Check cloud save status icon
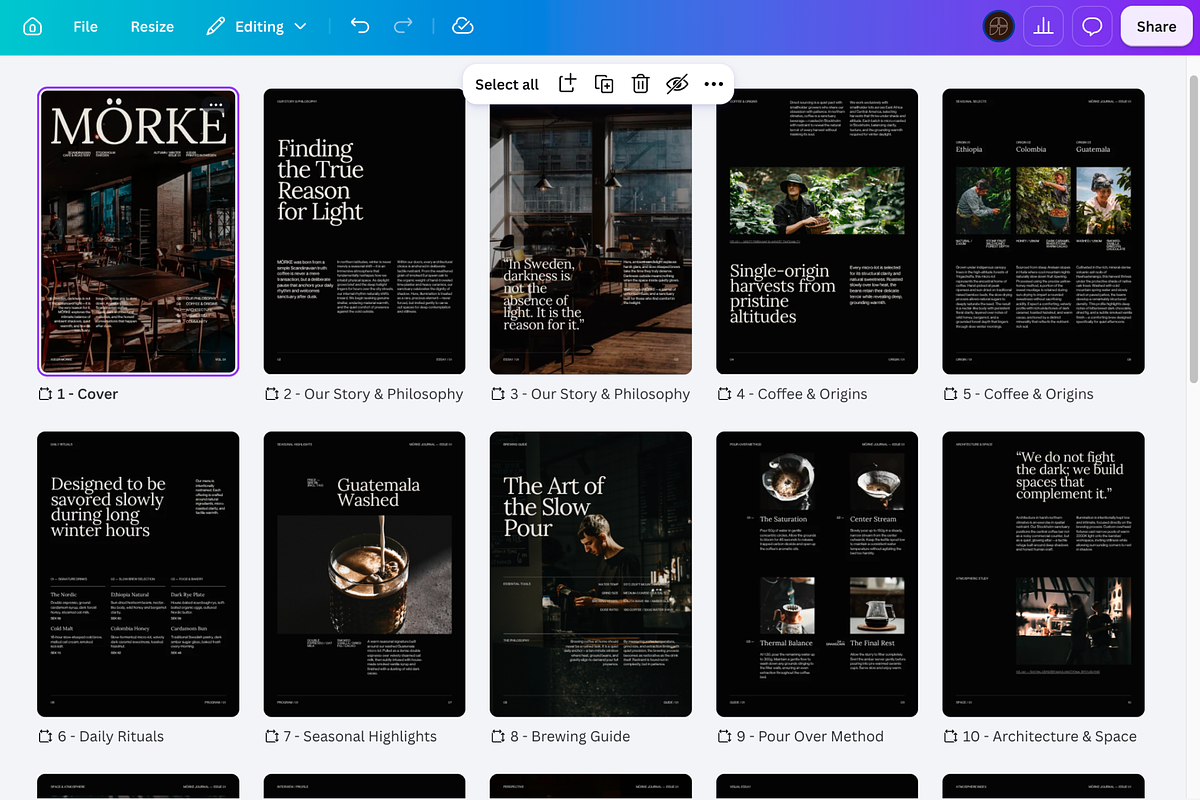The image size is (1200, 800). pyautogui.click(x=462, y=27)
